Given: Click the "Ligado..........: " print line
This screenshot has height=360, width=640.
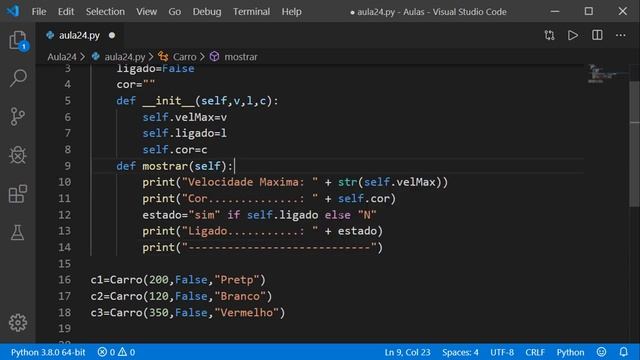Looking at the screenshot, I should click(x=262, y=231).
